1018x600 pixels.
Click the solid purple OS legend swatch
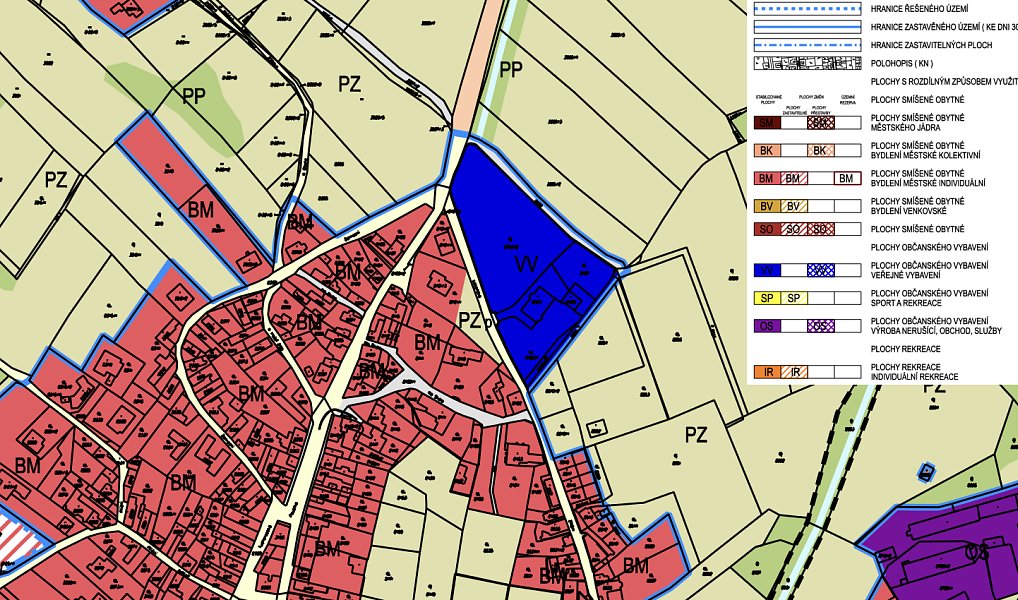click(x=767, y=326)
